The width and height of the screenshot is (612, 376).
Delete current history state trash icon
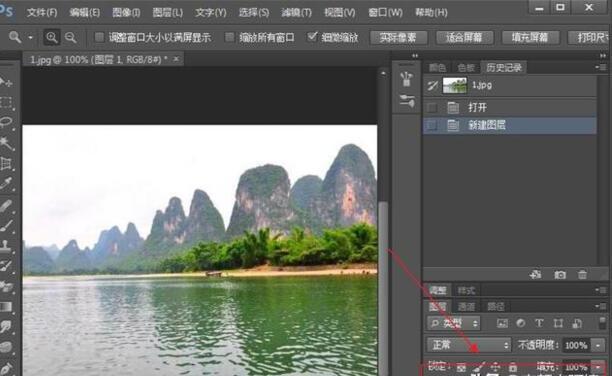point(582,275)
